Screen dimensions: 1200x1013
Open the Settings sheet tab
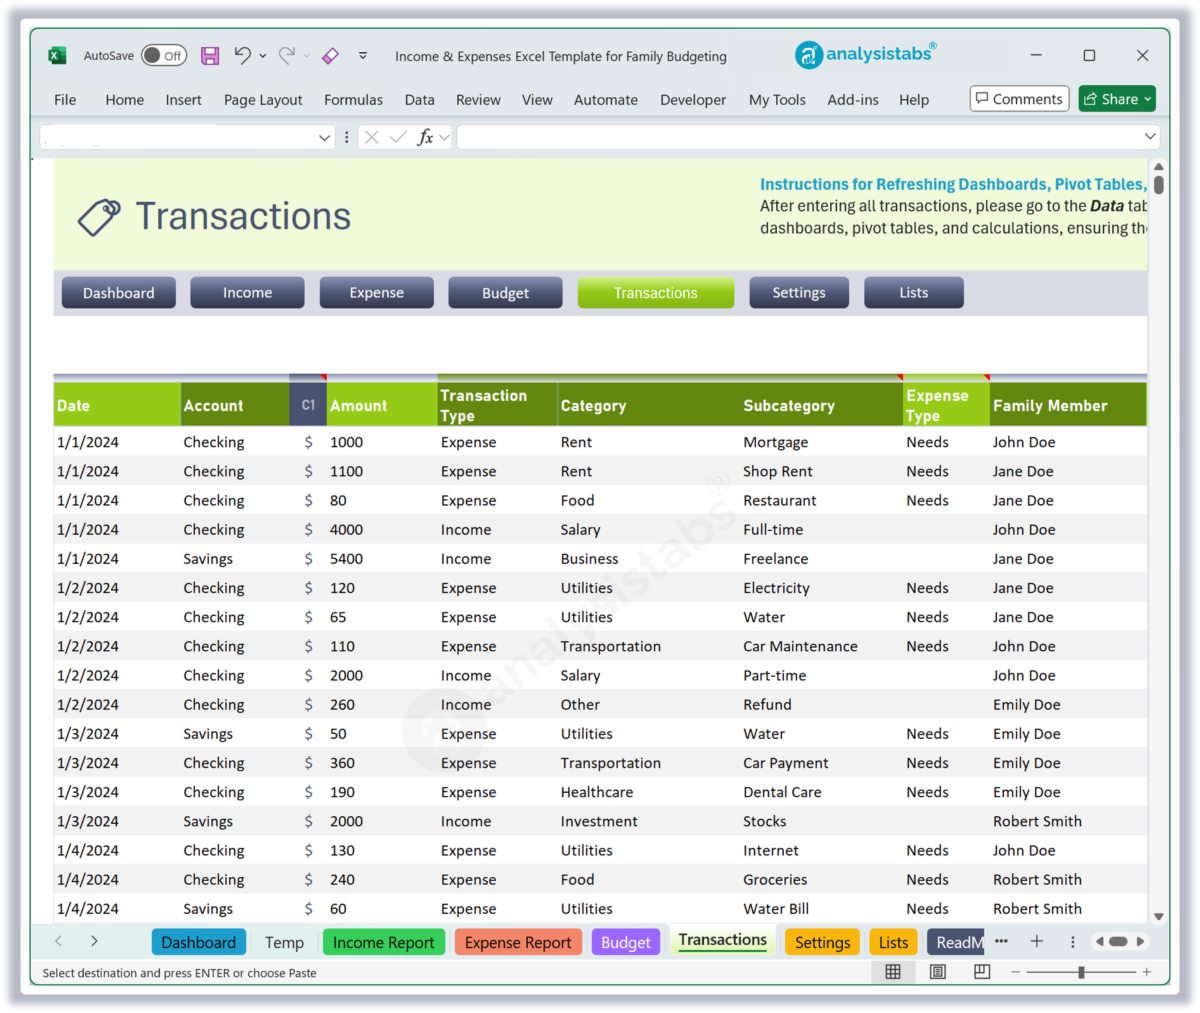click(822, 941)
